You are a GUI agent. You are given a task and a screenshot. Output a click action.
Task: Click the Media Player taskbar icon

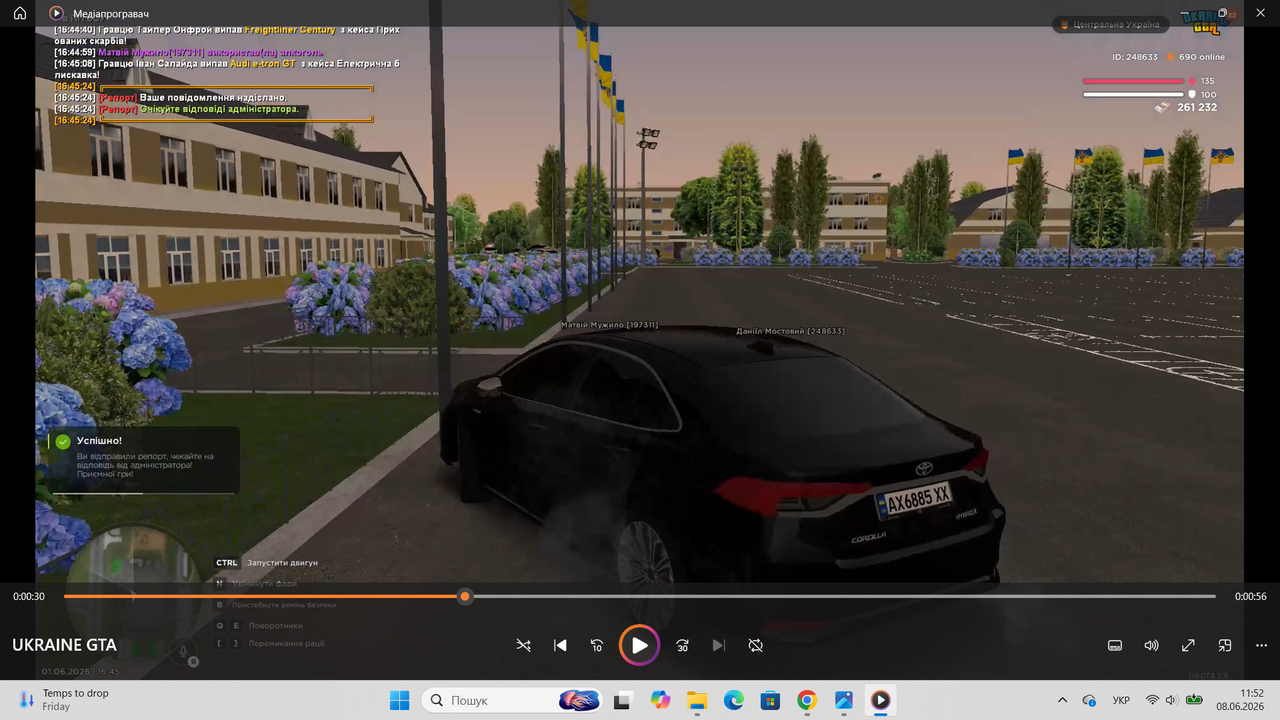coord(880,700)
